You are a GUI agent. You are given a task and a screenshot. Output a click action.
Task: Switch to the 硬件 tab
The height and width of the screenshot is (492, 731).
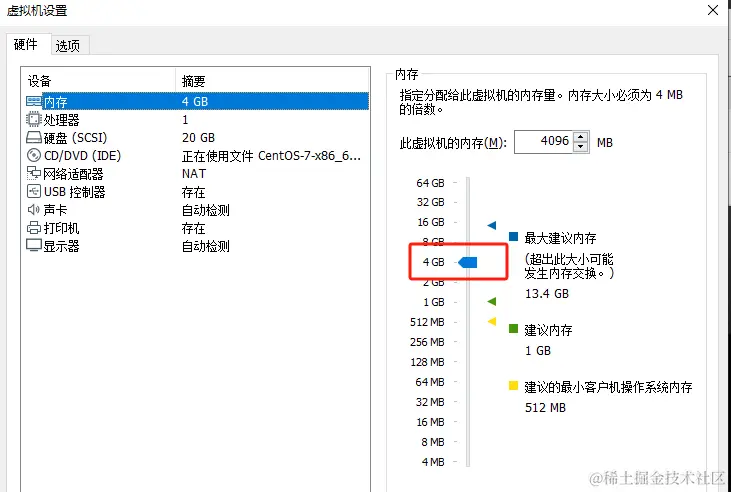pyautogui.click(x=27, y=44)
